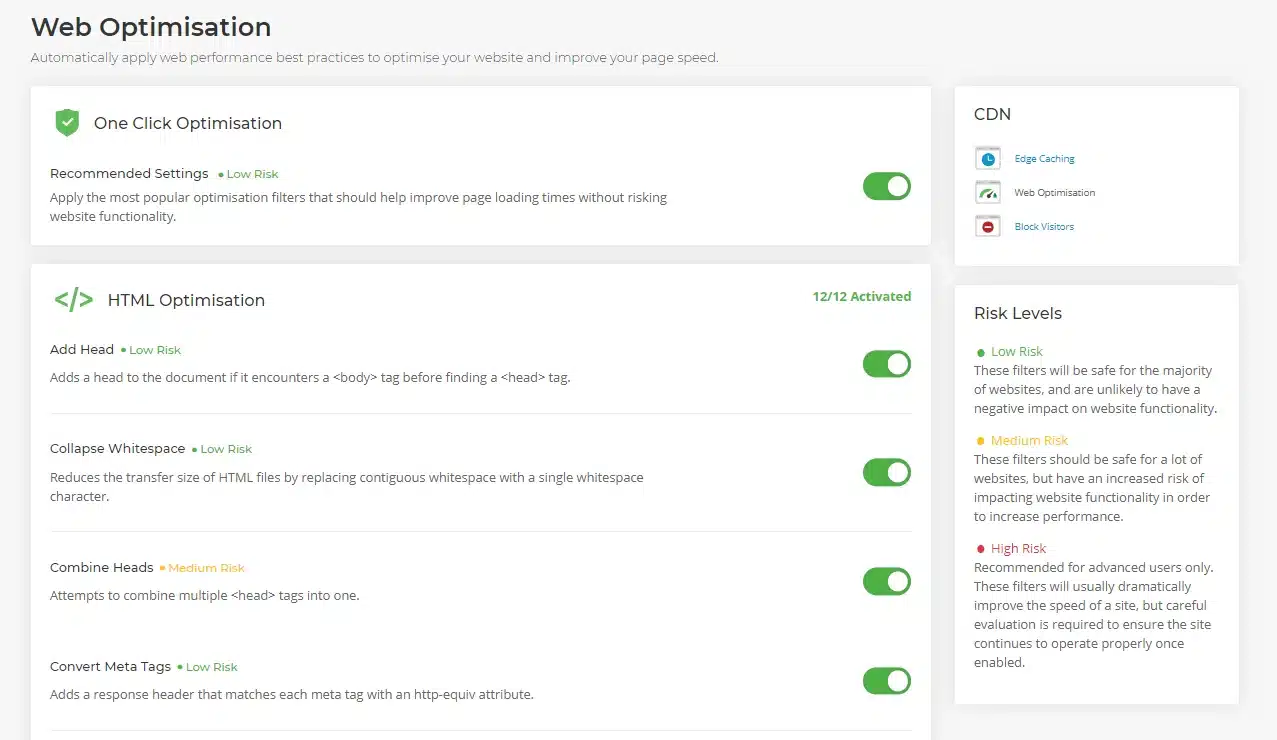This screenshot has width=1277, height=740.
Task: Click the Low Risk badge next to Collapse Whitespace
Action: click(x=222, y=449)
